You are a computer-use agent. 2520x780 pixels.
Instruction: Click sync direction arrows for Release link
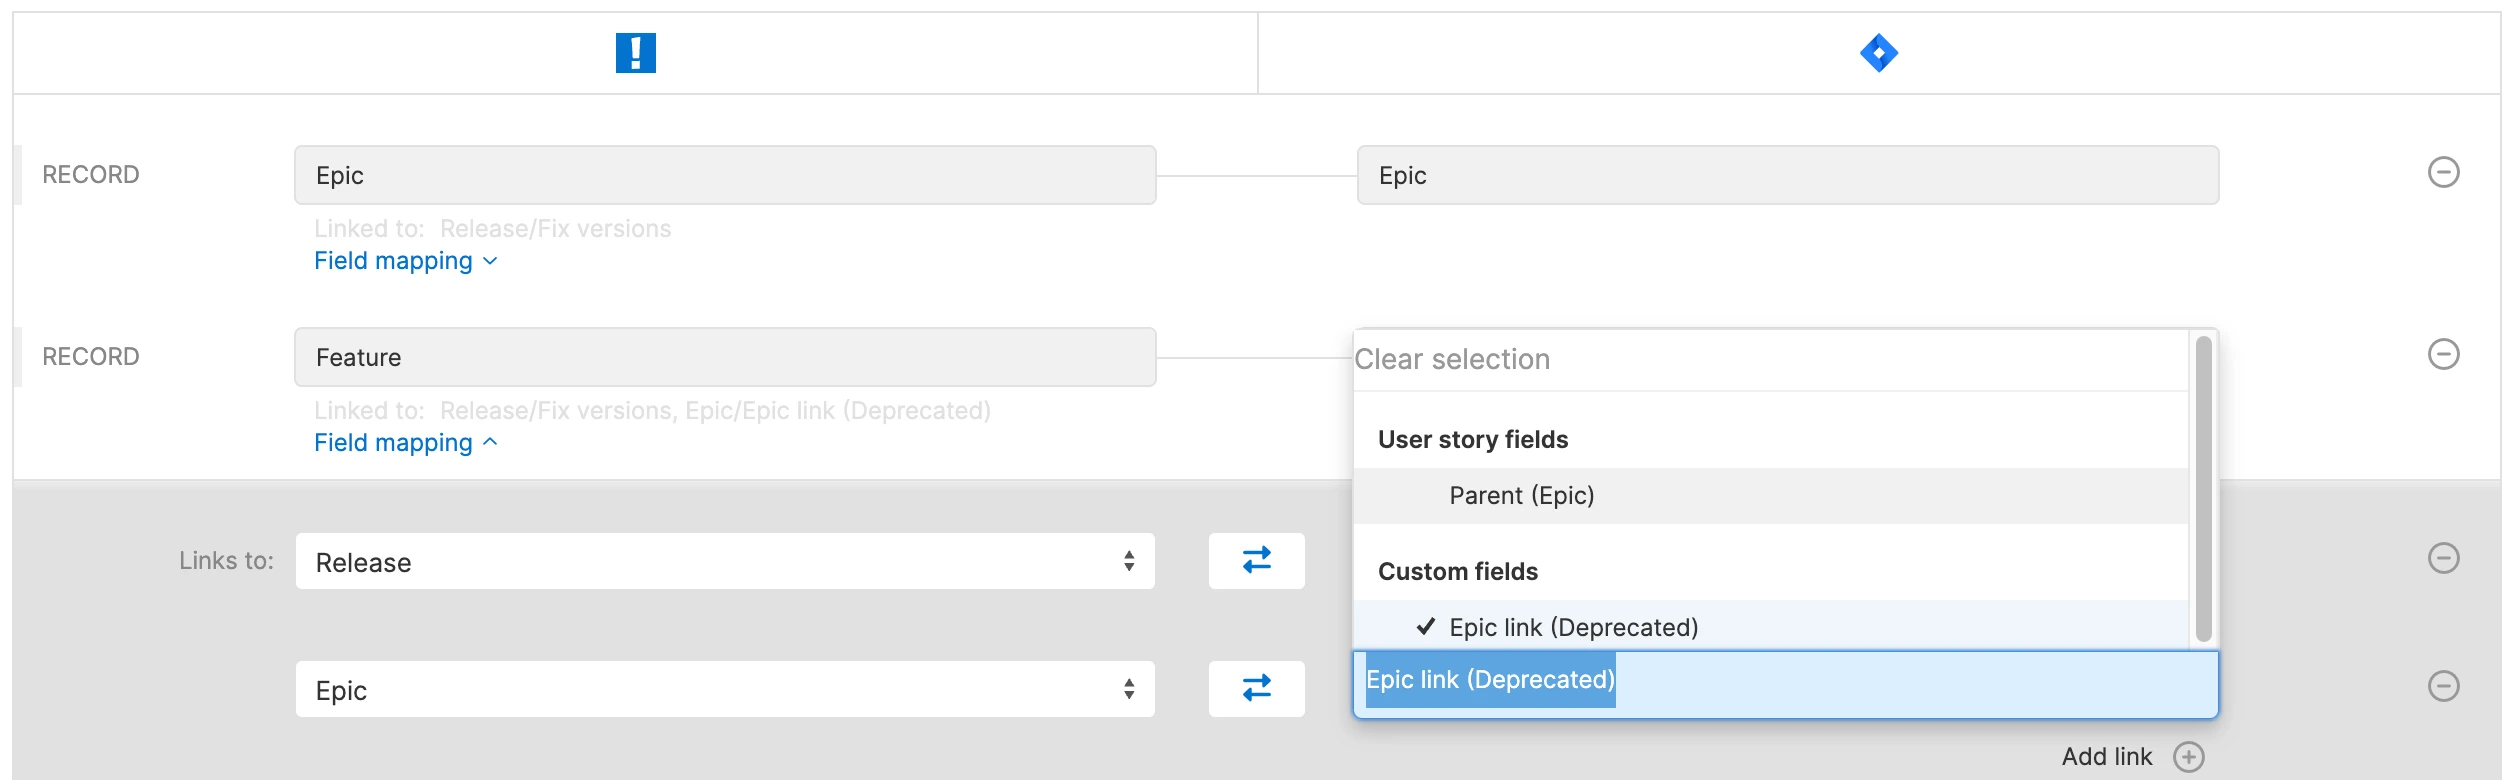coord(1256,561)
